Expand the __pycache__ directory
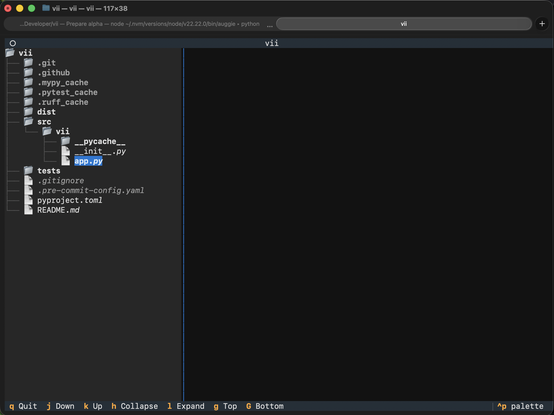The width and height of the screenshot is (554, 415). pyautogui.click(x=100, y=141)
